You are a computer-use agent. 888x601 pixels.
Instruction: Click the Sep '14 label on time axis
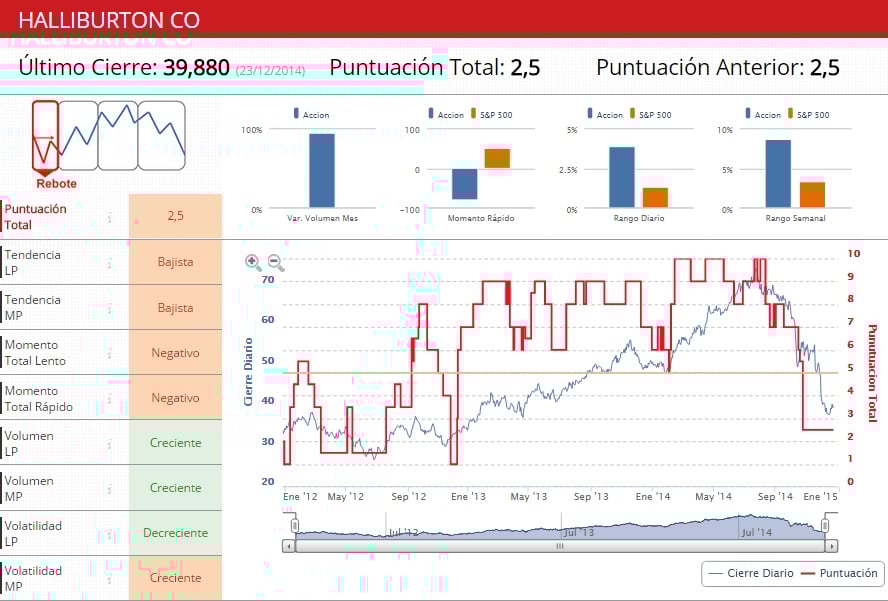coord(775,497)
